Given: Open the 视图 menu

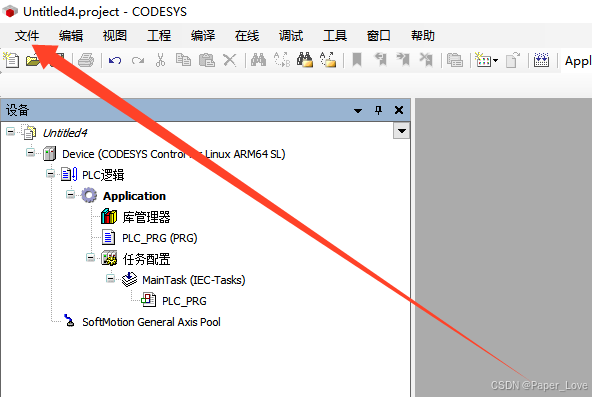Looking at the screenshot, I should click(115, 36).
